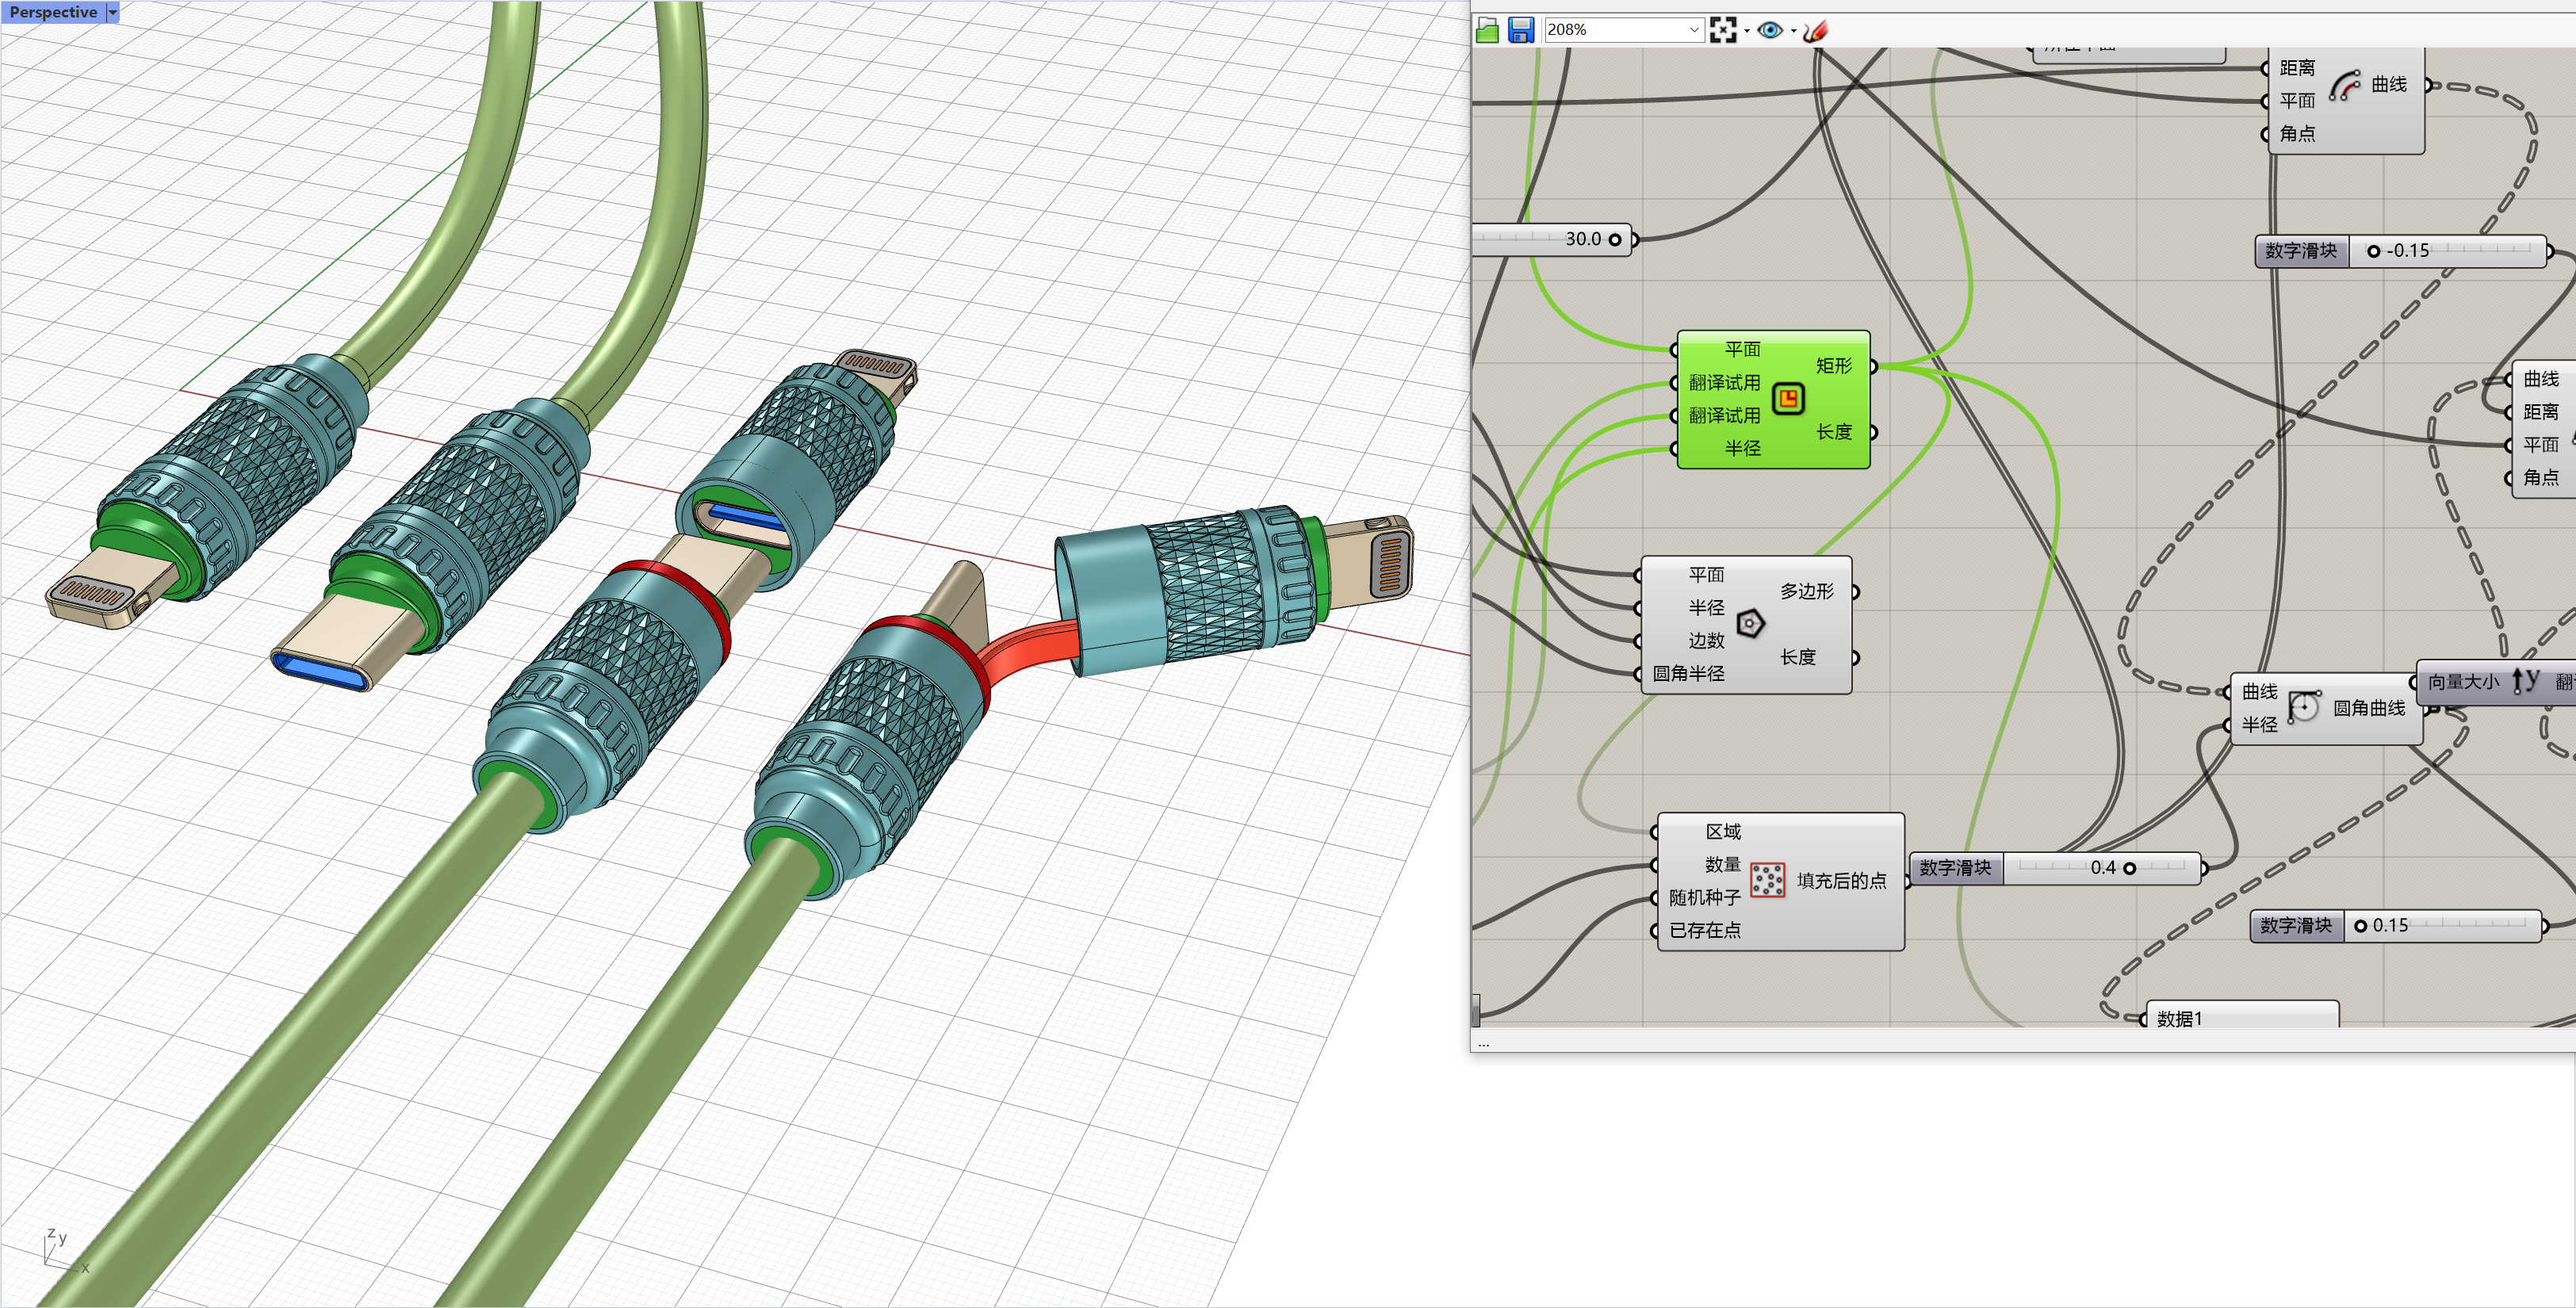Viewport: 2576px width, 1308px height.
Task: Open the Perspective viewport menu arrow
Action: (x=113, y=12)
